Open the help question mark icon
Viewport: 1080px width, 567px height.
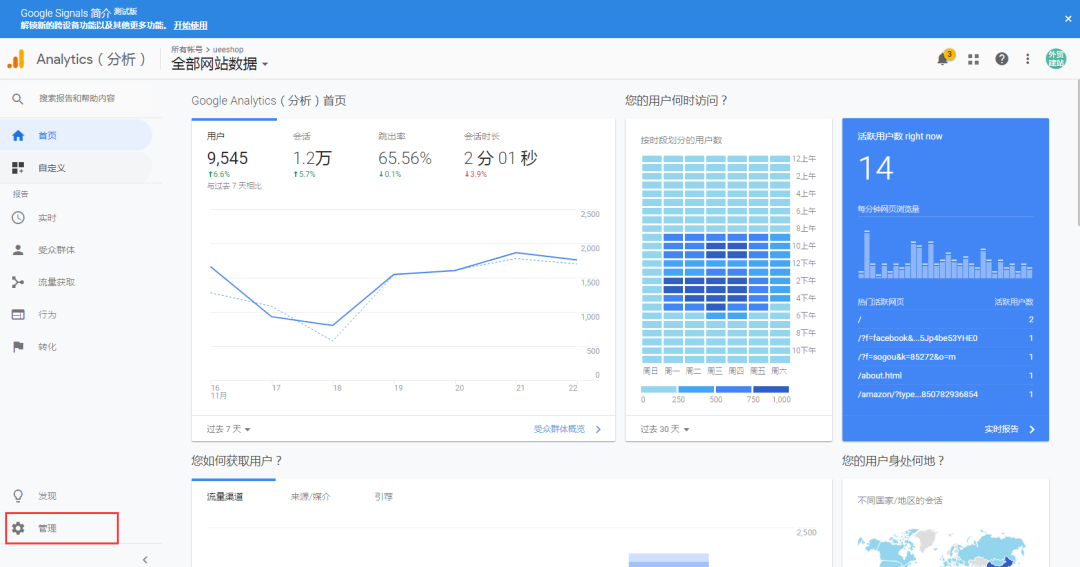1001,59
